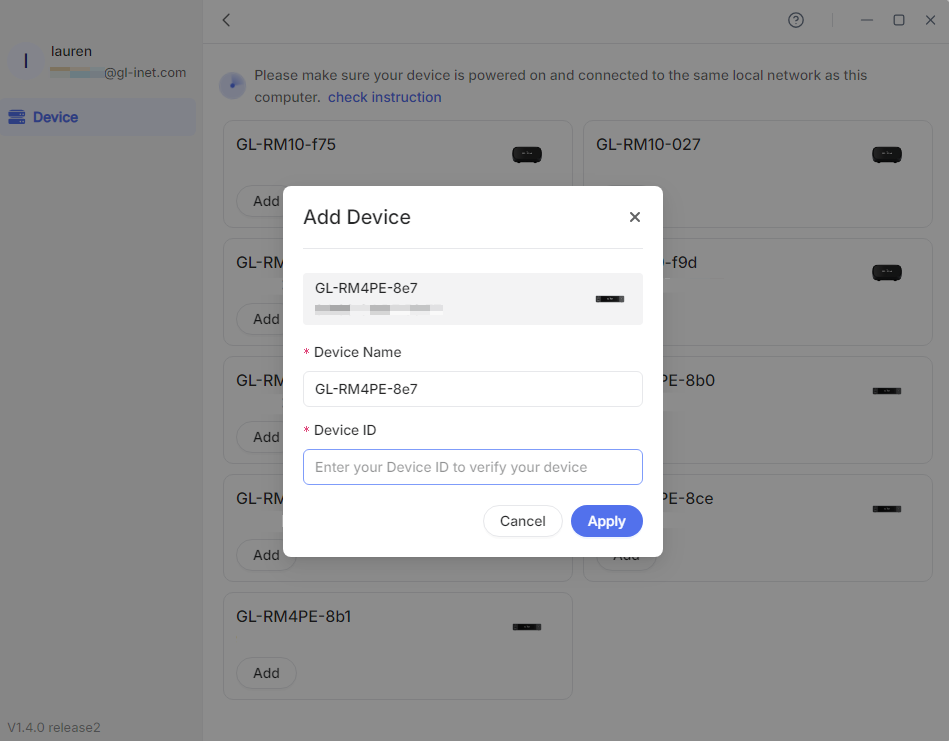The width and height of the screenshot is (949, 741).
Task: Open the help question-mark icon
Action: click(795, 20)
